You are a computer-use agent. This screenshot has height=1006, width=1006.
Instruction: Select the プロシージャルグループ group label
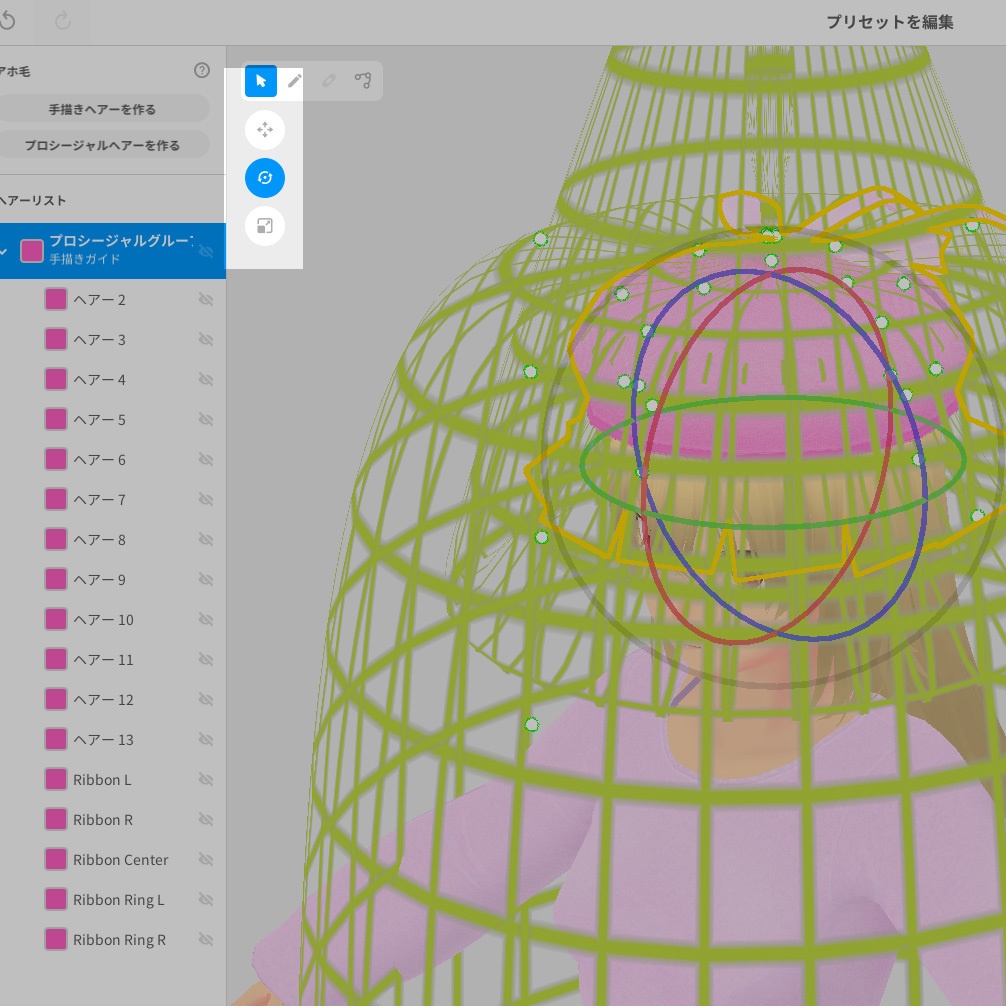(121, 241)
